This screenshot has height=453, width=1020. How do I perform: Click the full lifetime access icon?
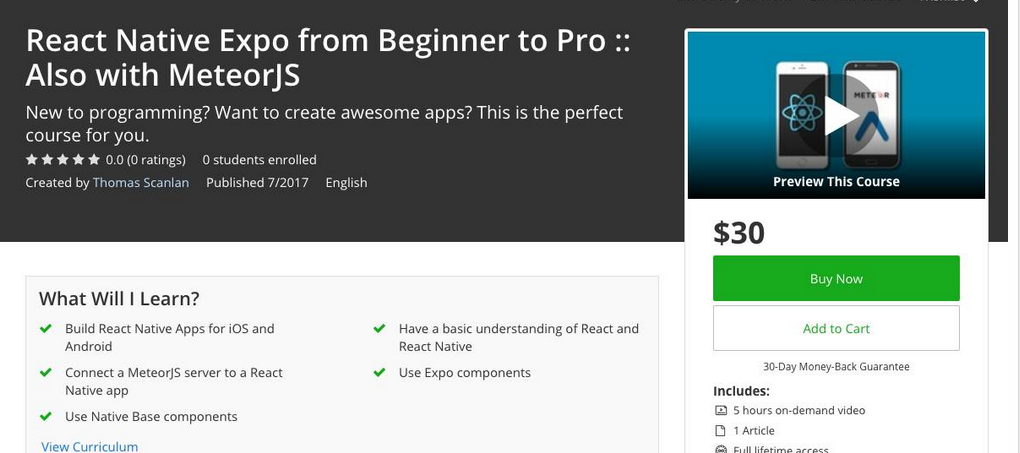[720, 449]
